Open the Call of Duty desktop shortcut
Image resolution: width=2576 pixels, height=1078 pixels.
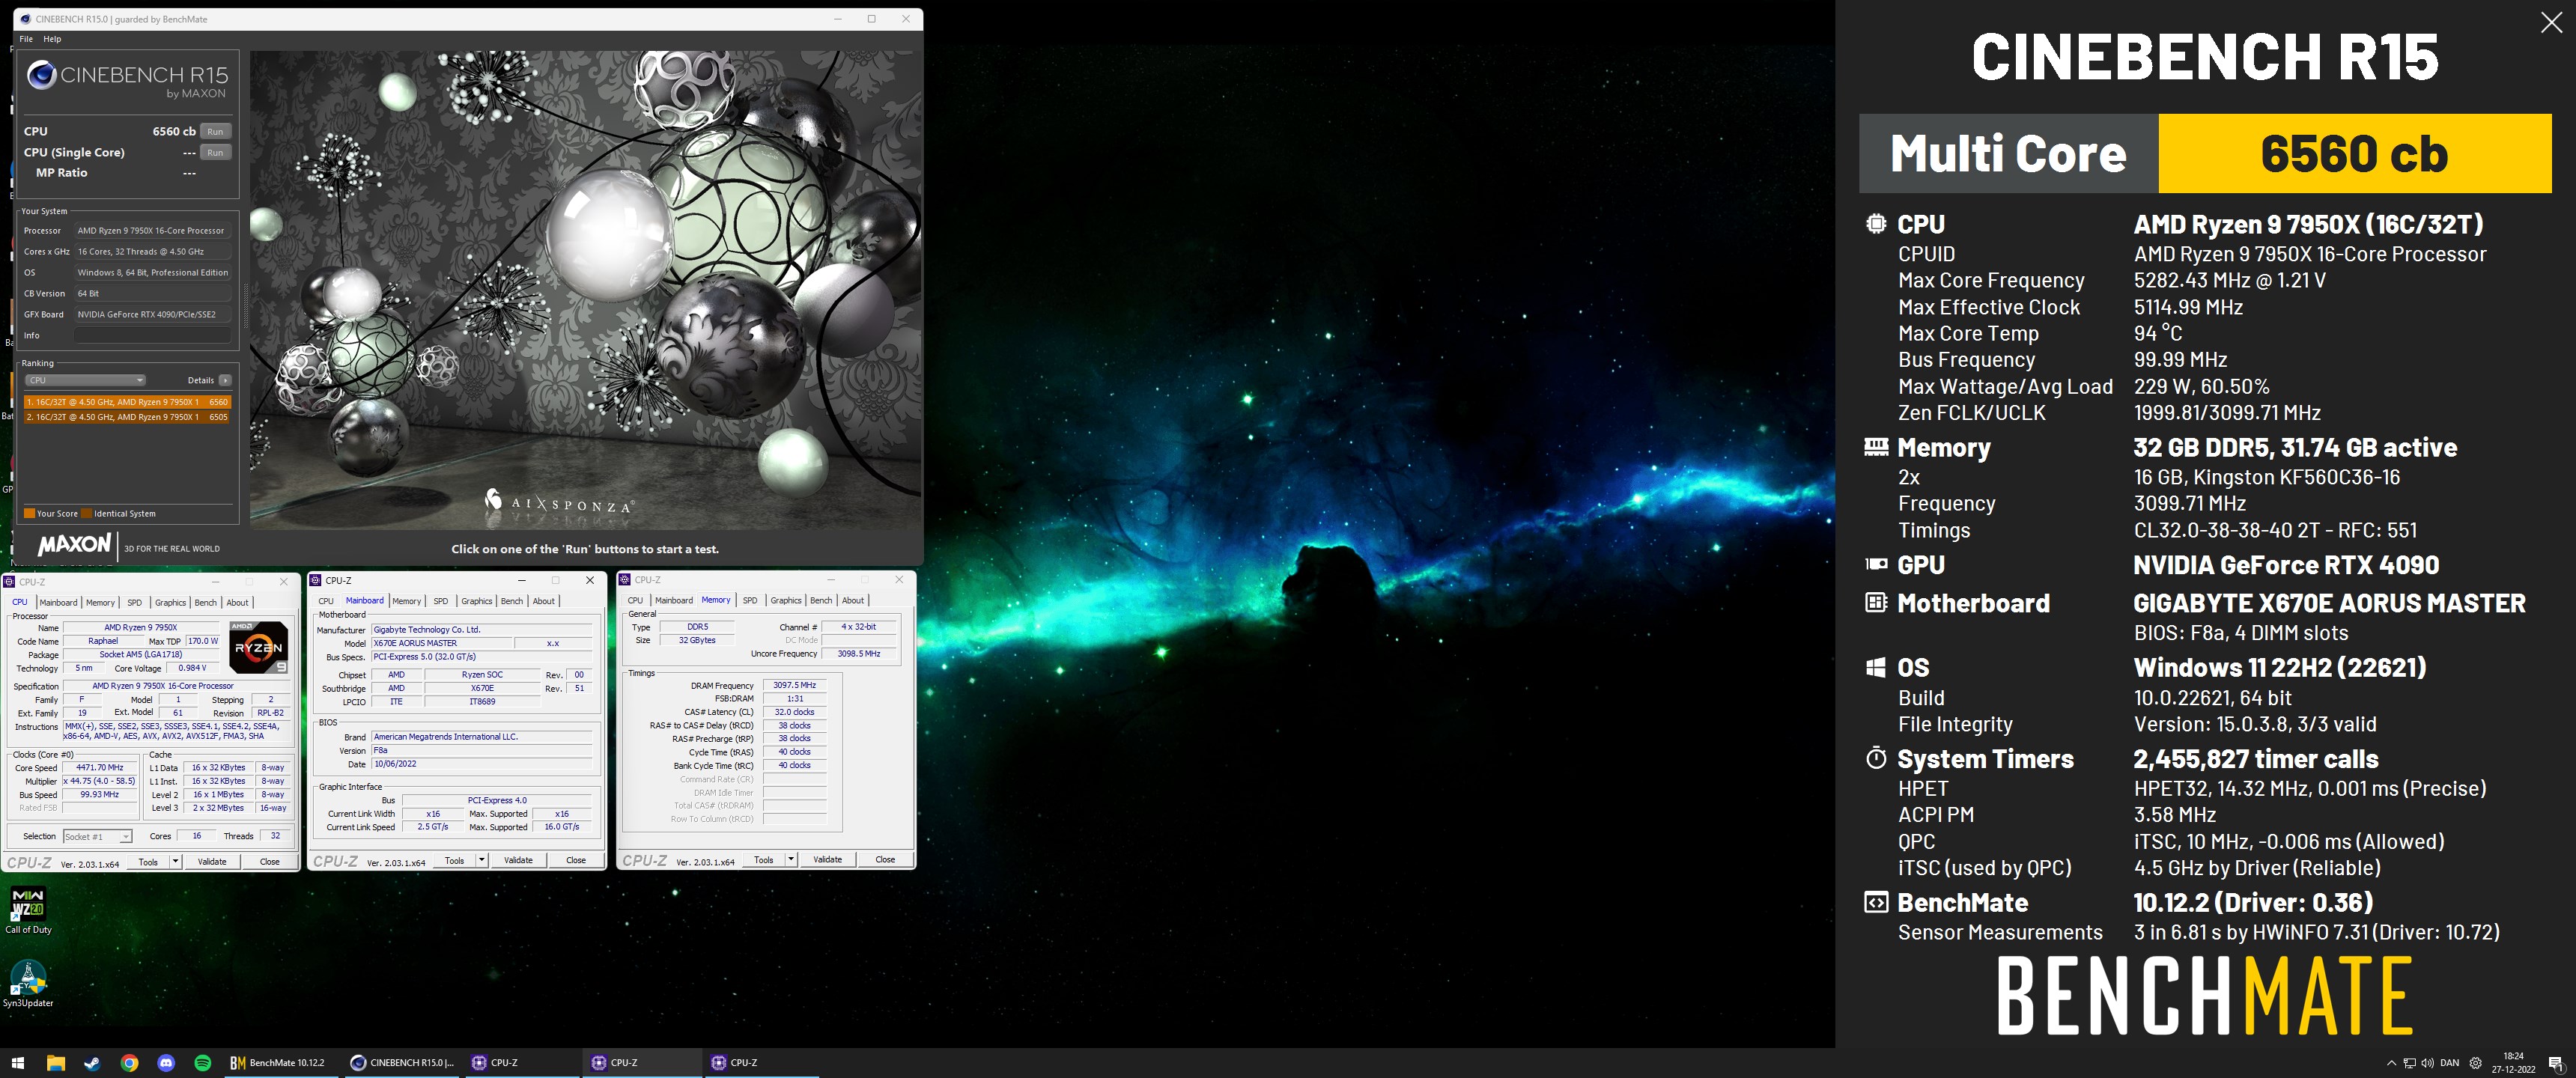(x=28, y=910)
